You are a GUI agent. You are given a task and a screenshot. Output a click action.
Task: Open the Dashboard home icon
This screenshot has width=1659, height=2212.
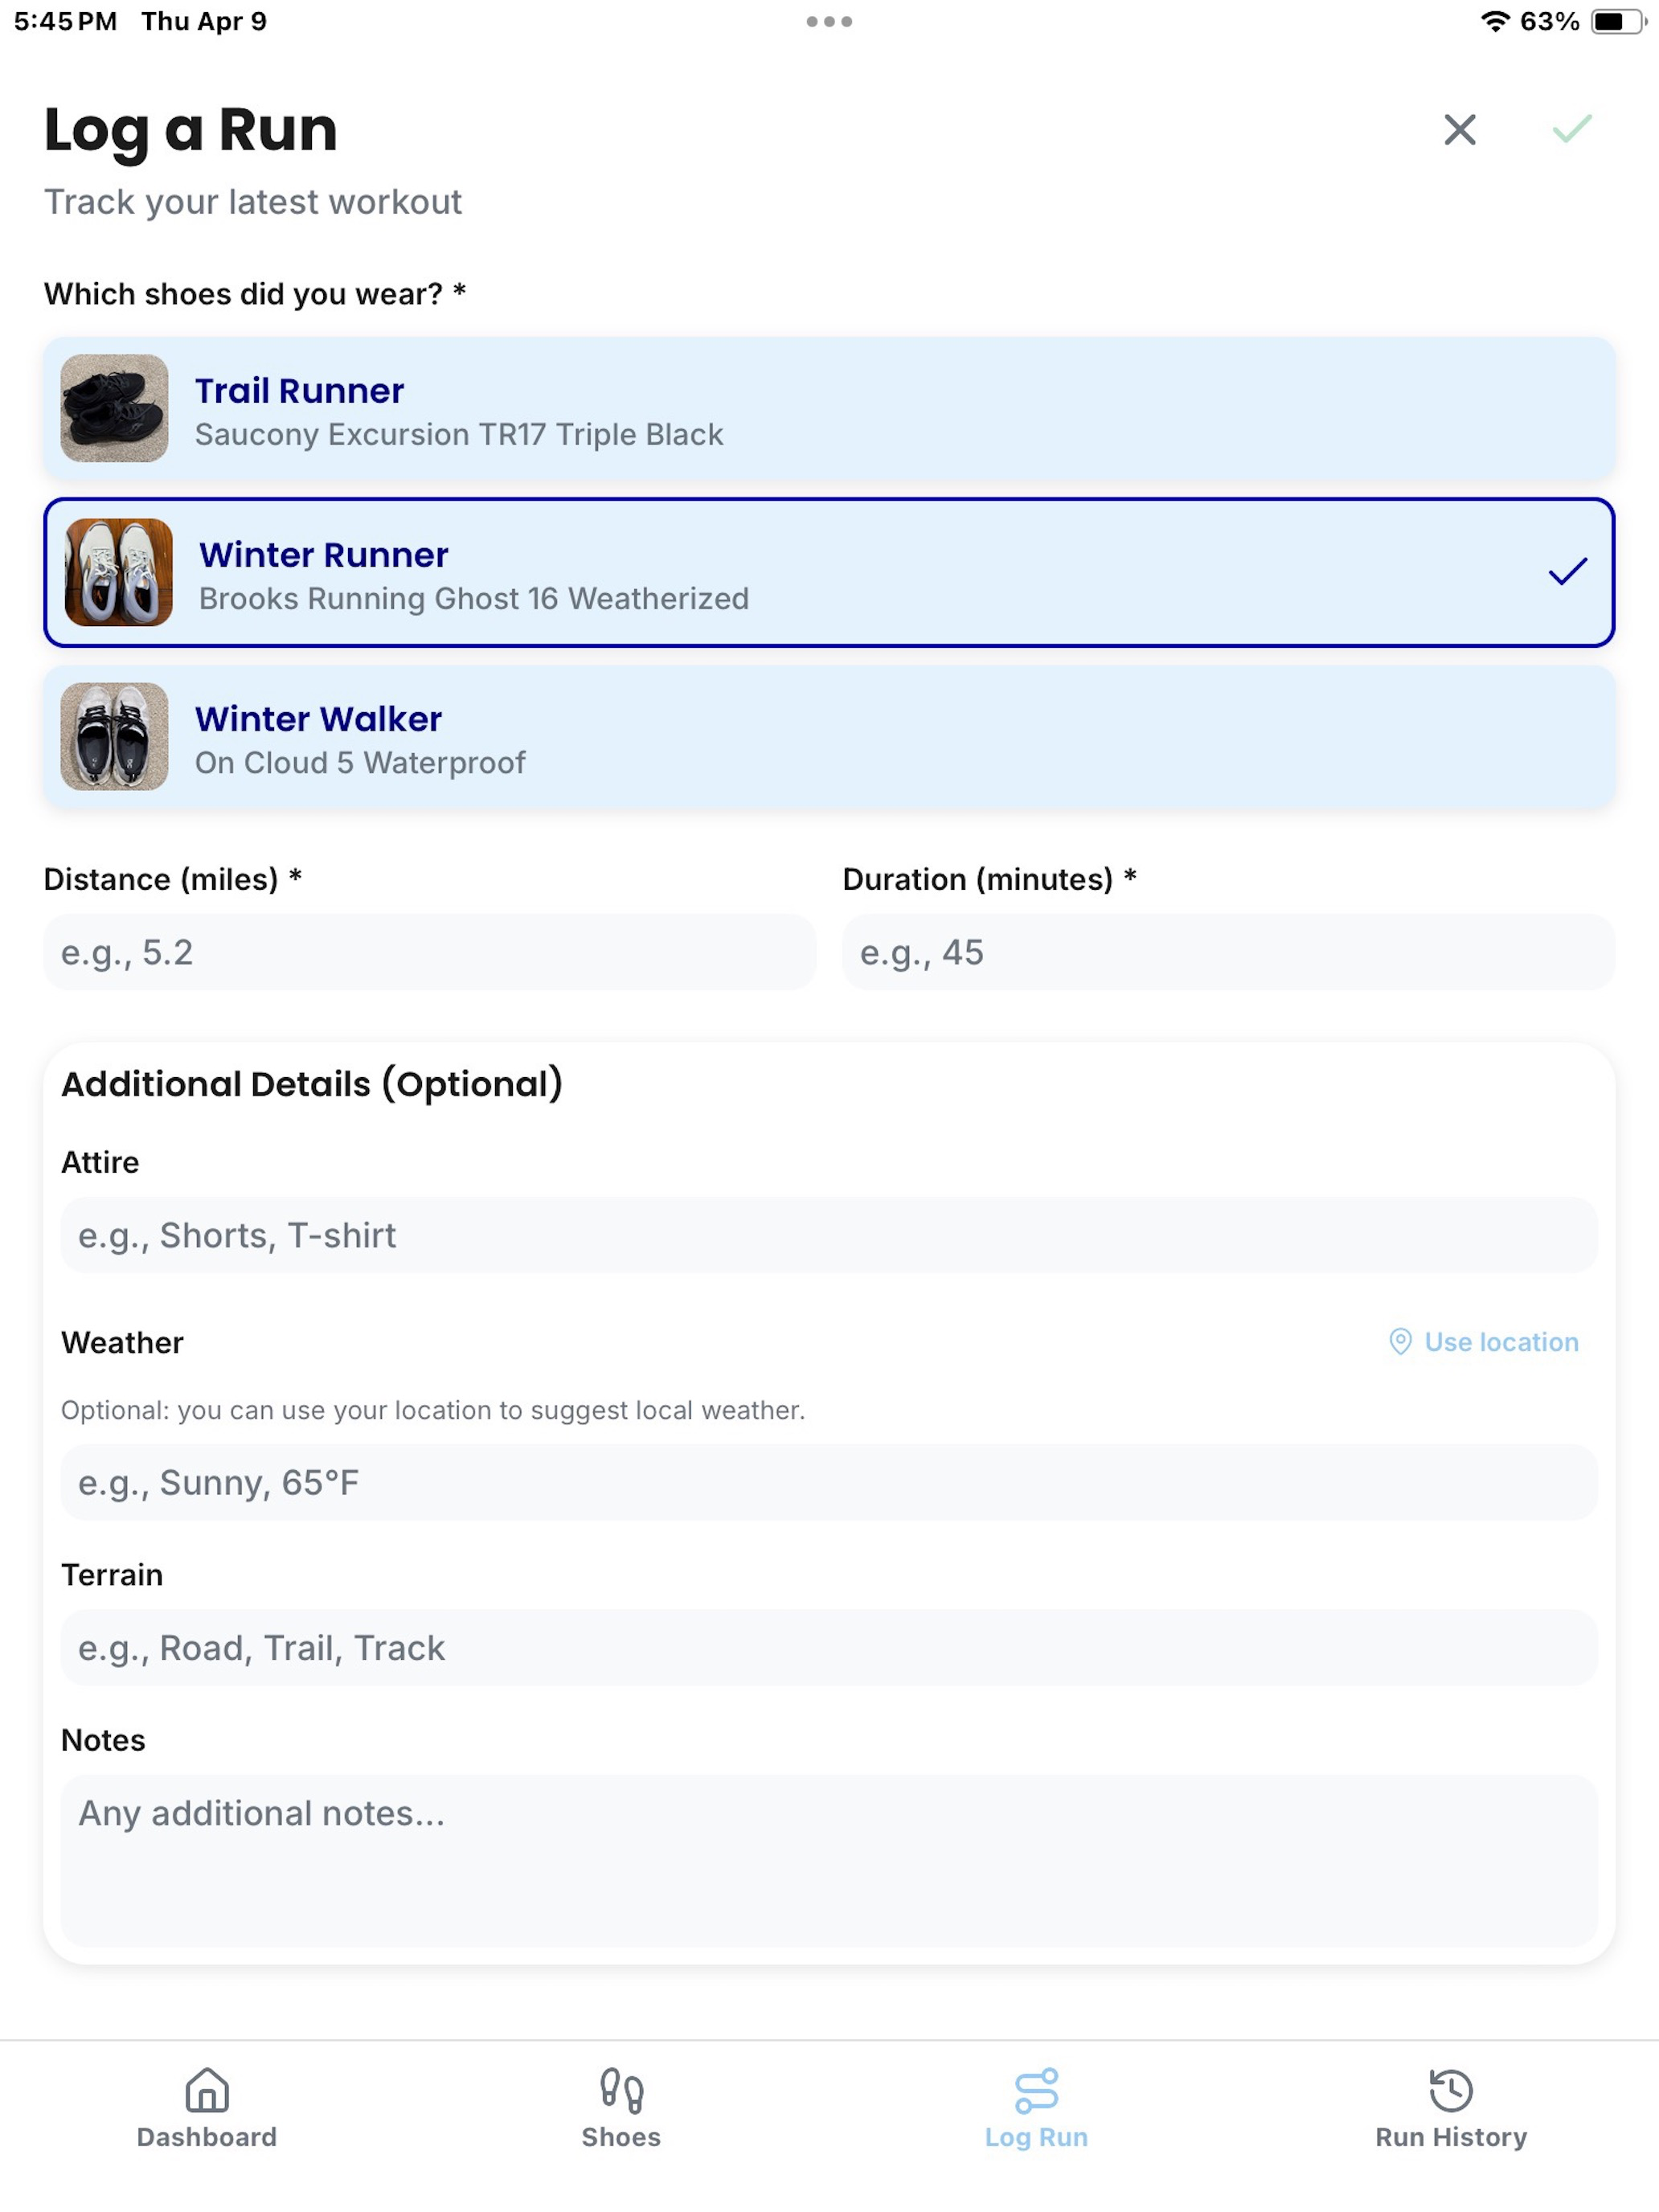coord(207,2090)
